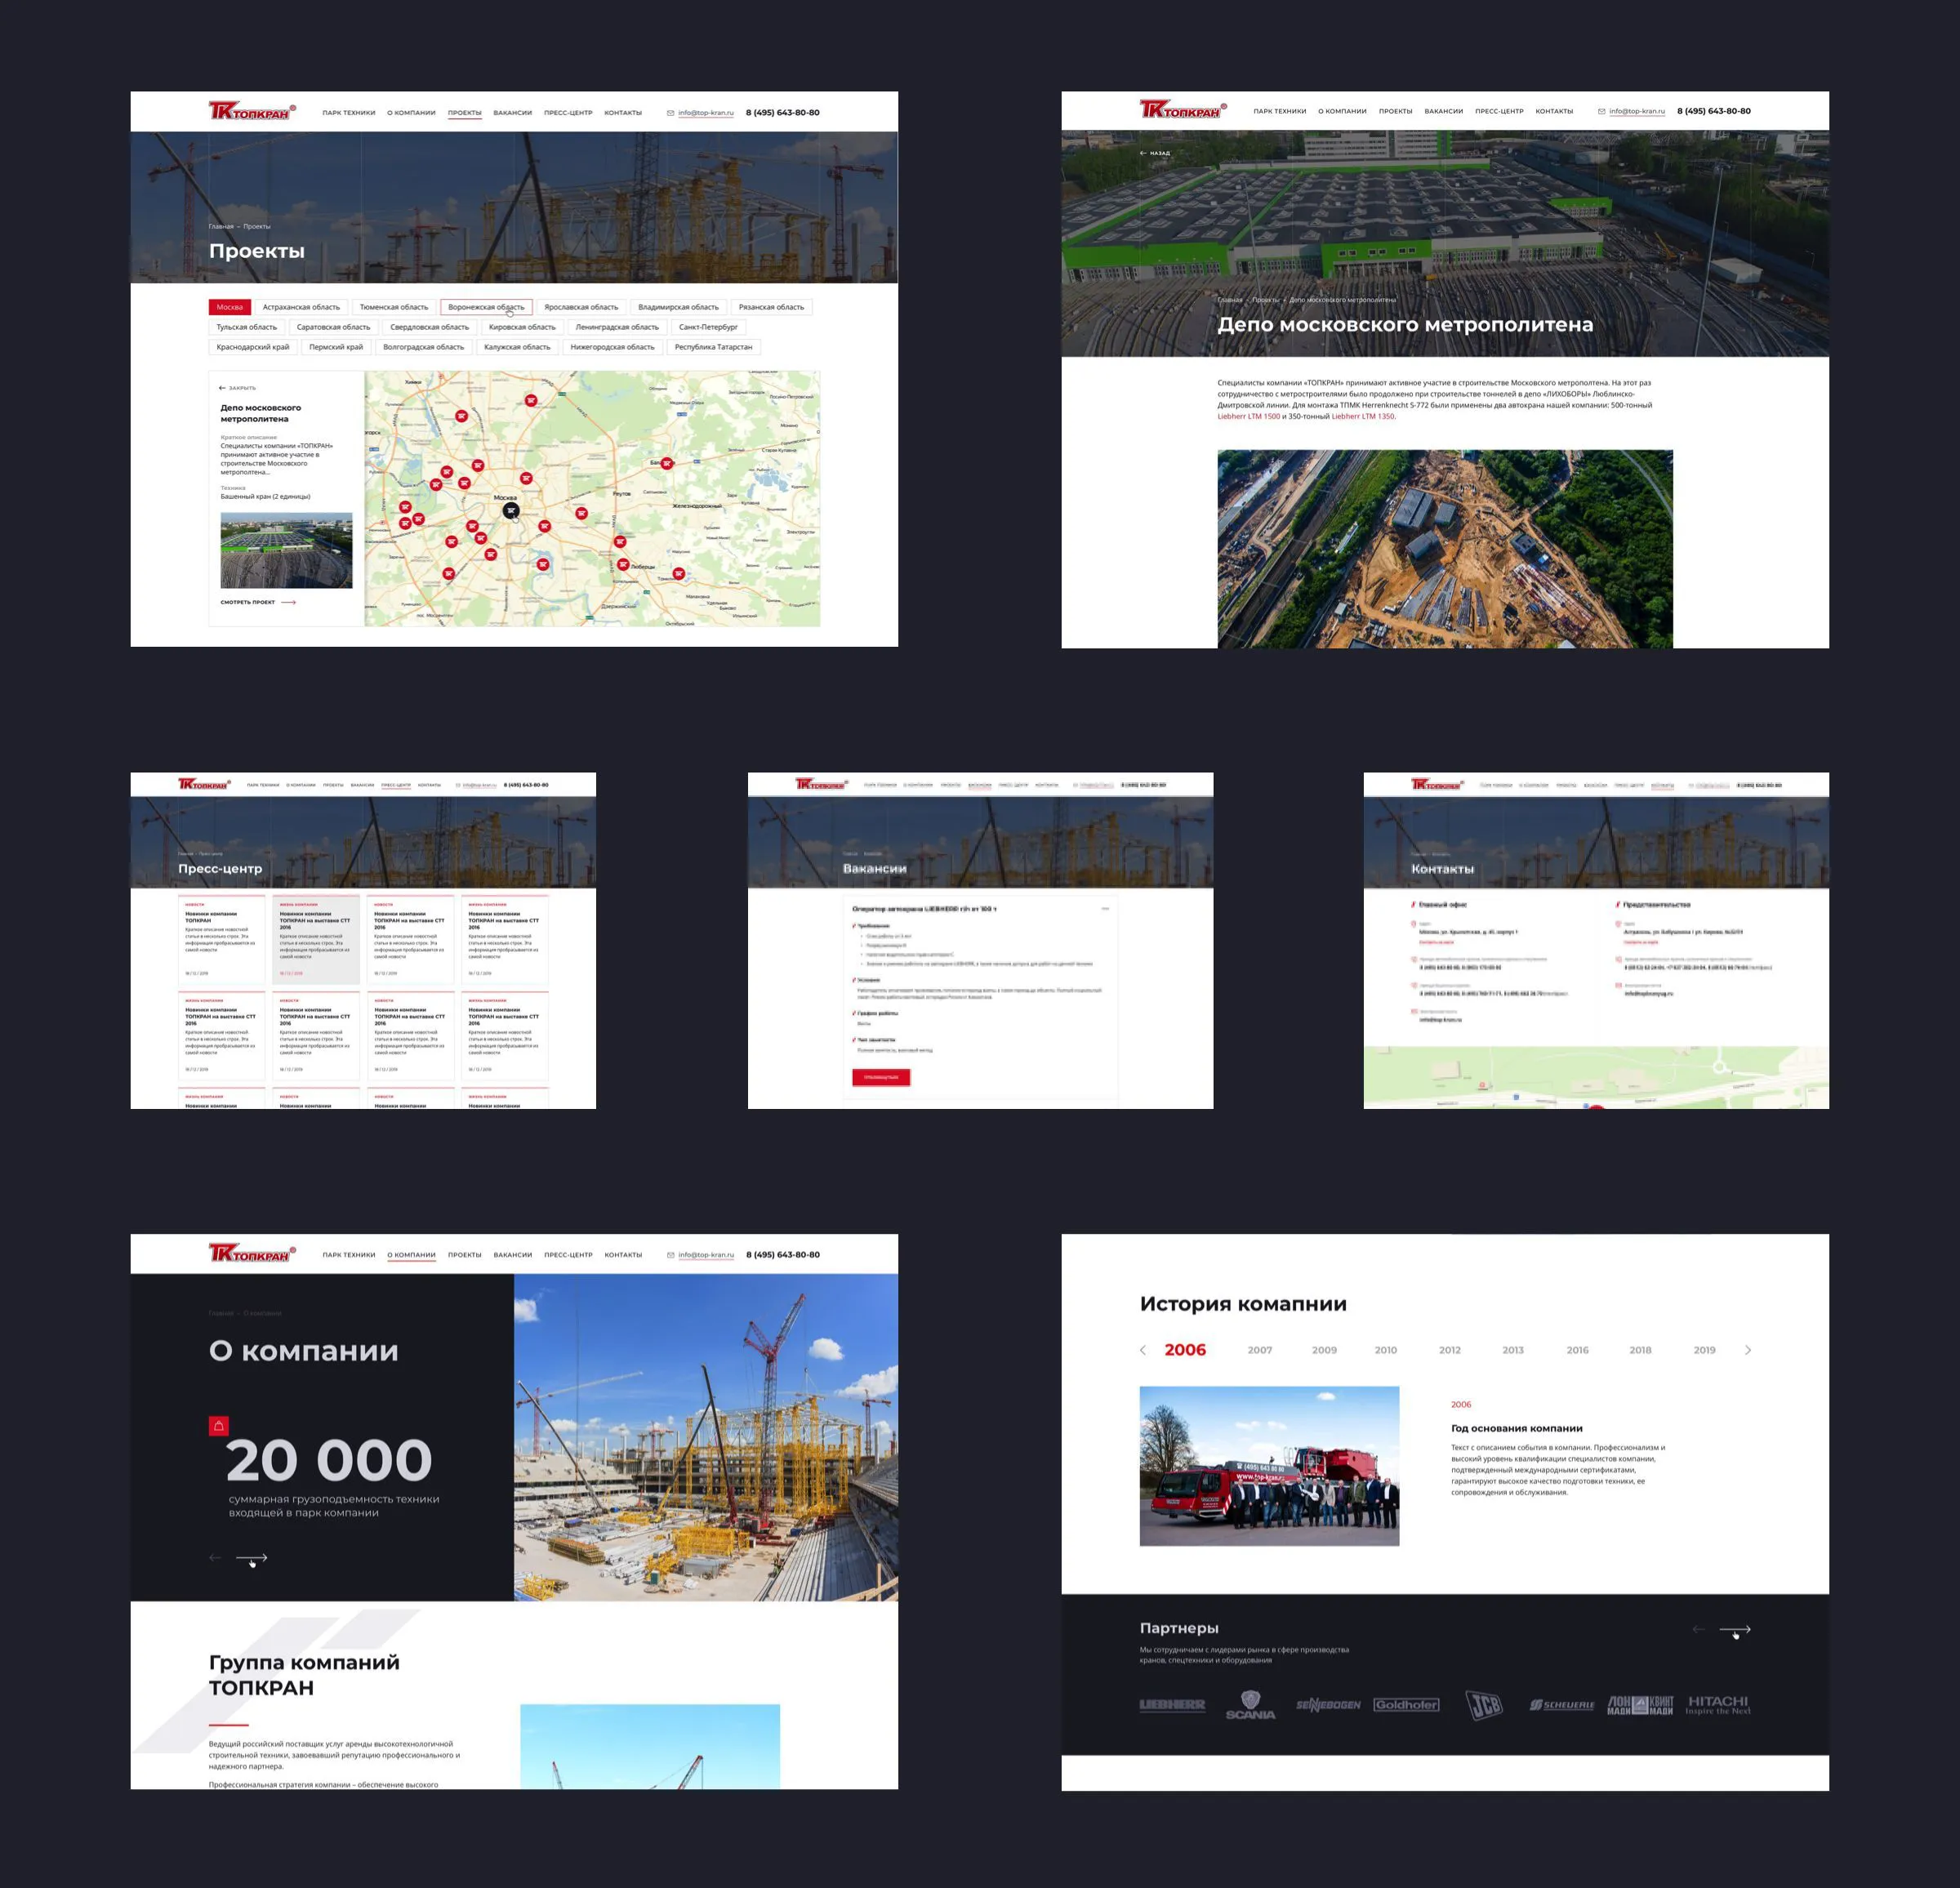Click the ТОПКРАН logo on the О компании page
Screen dimensions: 1960x1888
[x=252, y=1253]
